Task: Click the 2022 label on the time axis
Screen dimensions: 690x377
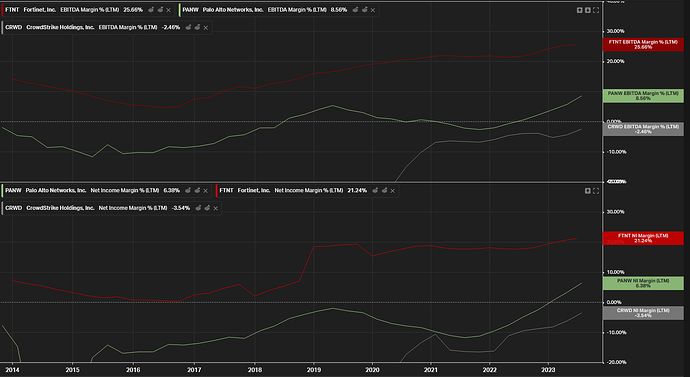Action: click(x=489, y=370)
